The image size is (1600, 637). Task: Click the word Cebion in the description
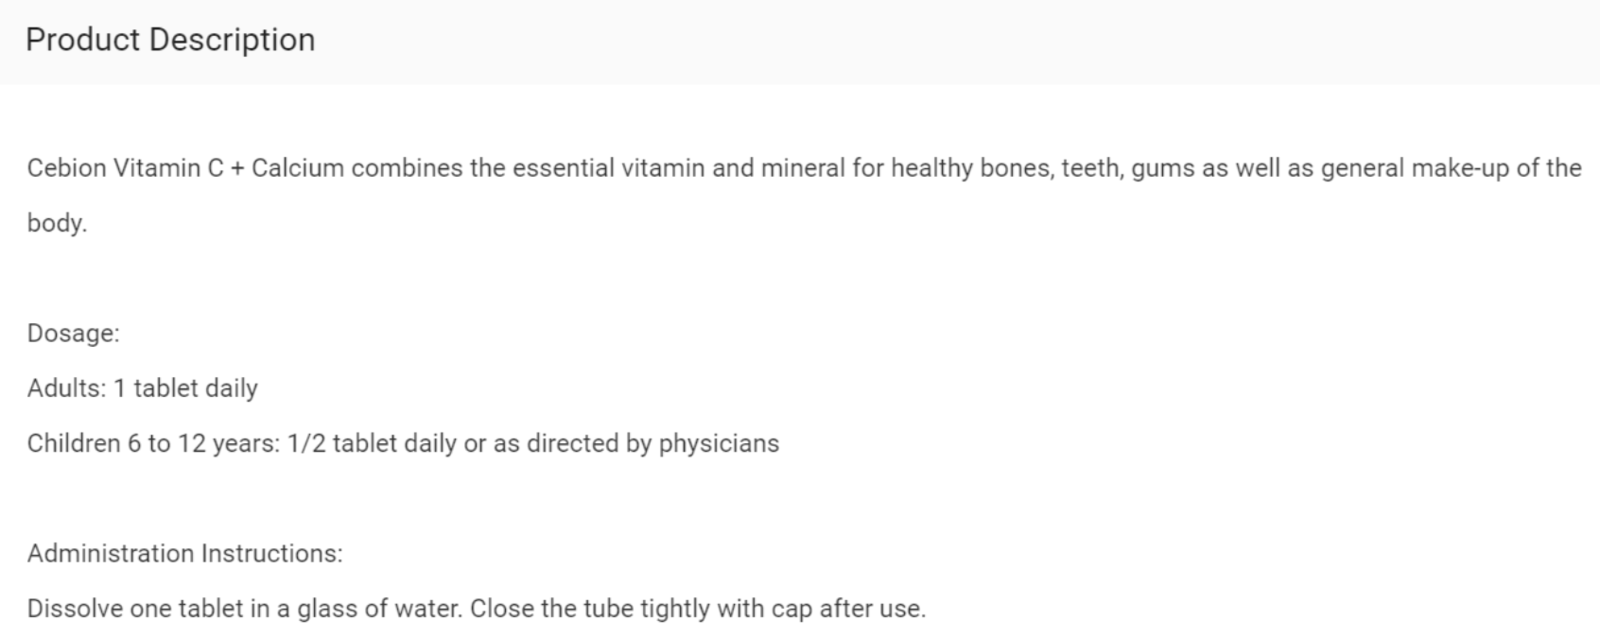click(67, 168)
